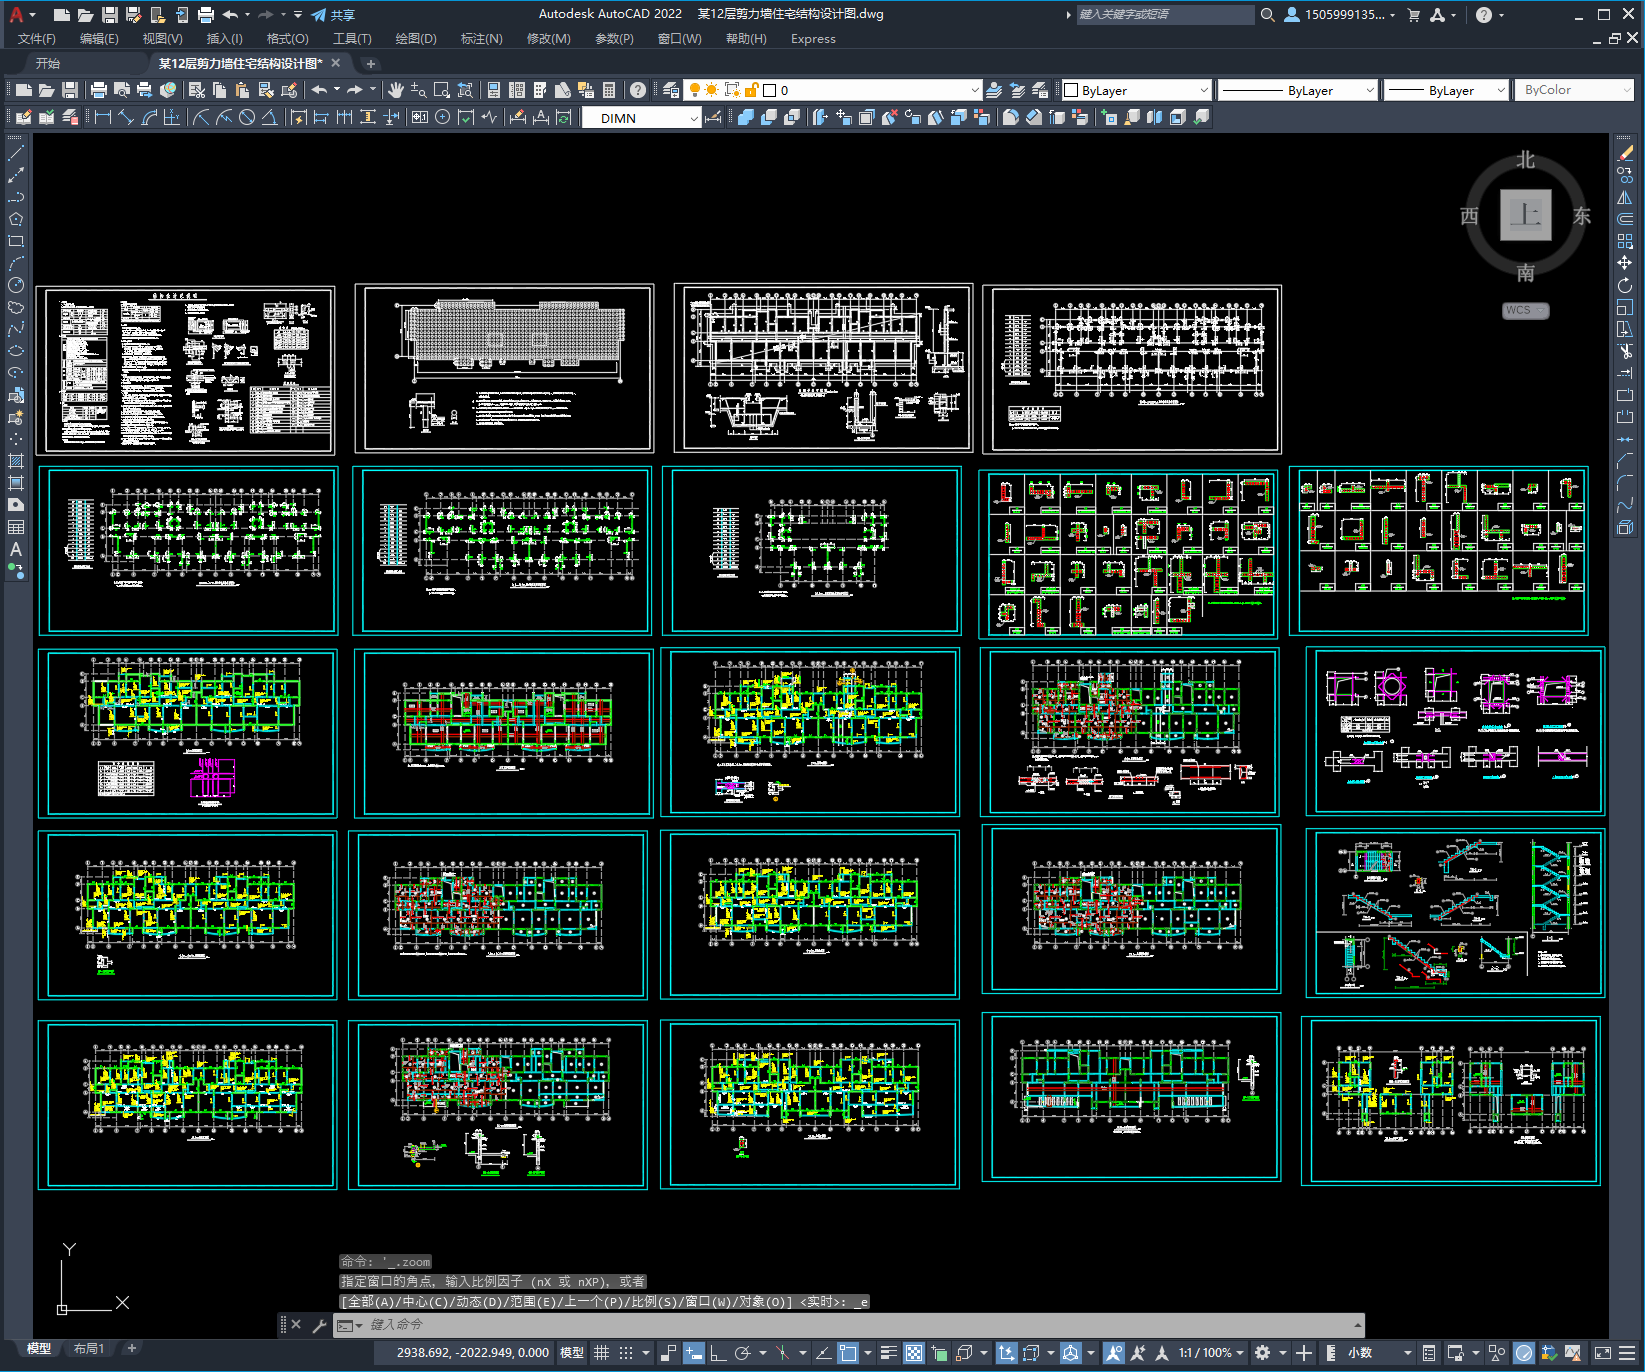Click the Linear Dimension tool
This screenshot has width=1645, height=1372.
(102, 117)
